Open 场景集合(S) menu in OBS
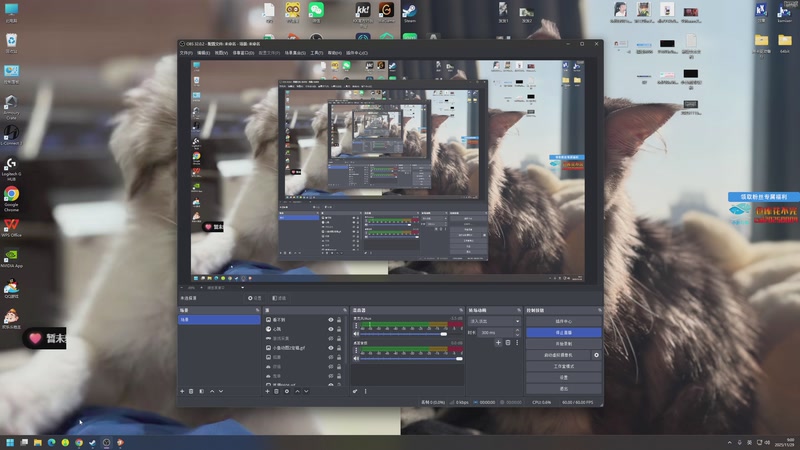The image size is (800, 450). [295, 53]
